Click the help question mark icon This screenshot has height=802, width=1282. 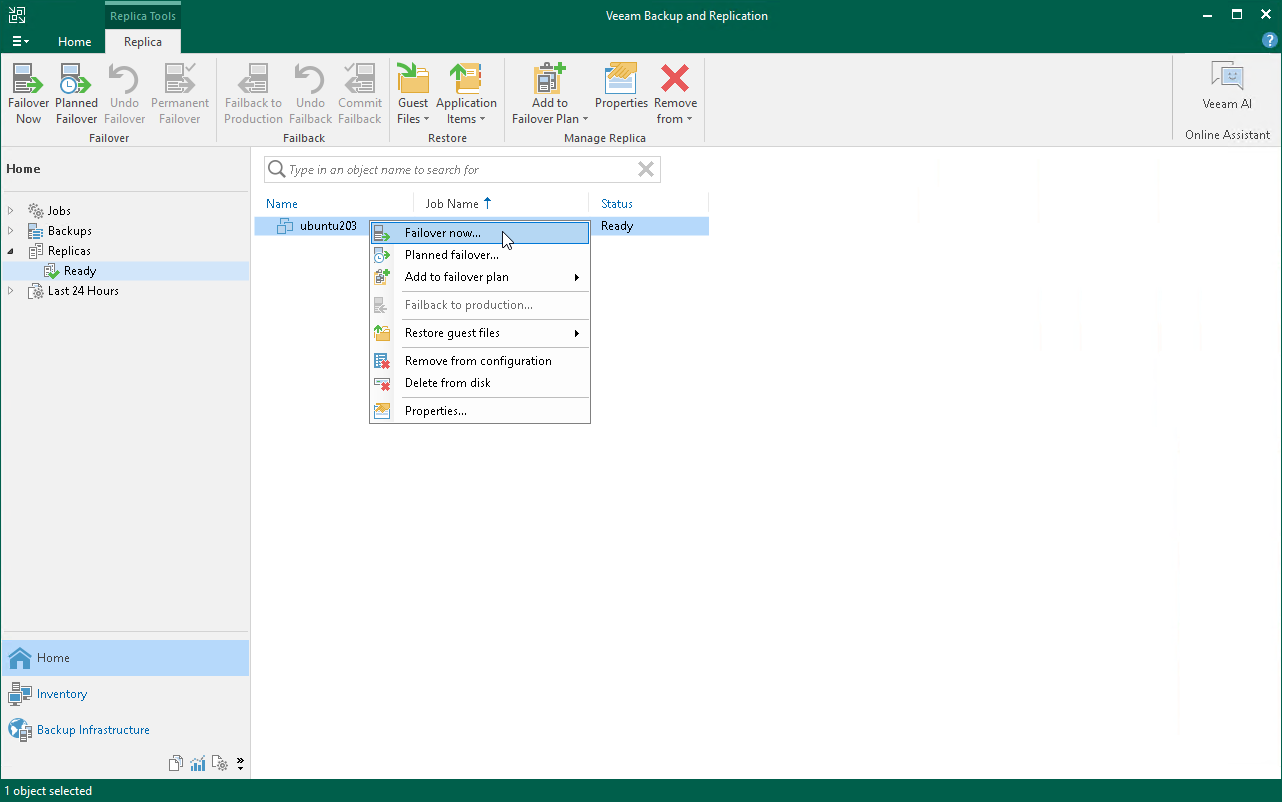[x=1270, y=41]
